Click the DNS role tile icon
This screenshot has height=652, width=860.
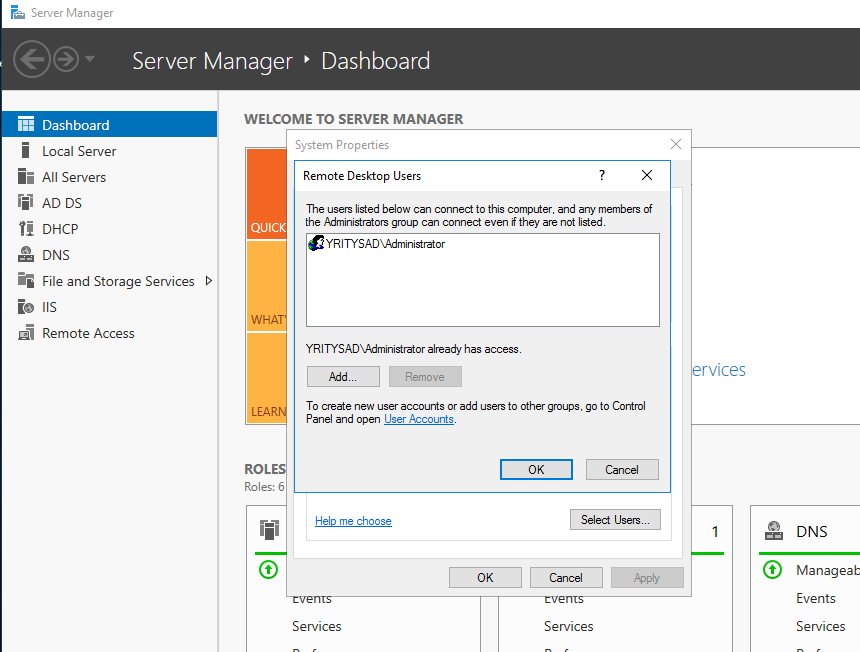pos(774,530)
